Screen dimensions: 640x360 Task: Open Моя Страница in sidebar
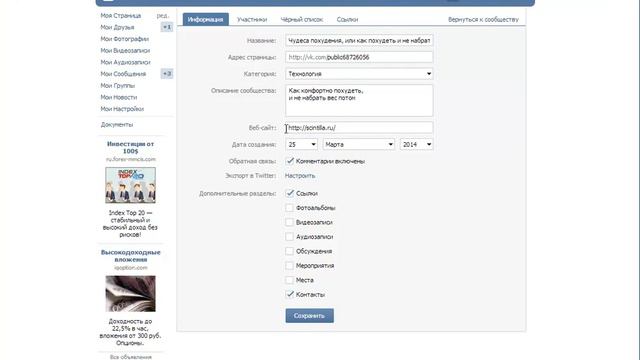pos(120,16)
